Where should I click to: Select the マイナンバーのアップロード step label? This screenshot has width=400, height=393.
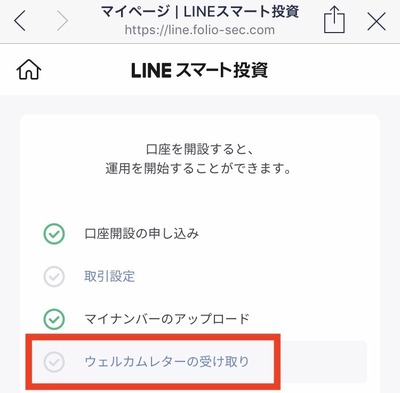[x=167, y=319]
